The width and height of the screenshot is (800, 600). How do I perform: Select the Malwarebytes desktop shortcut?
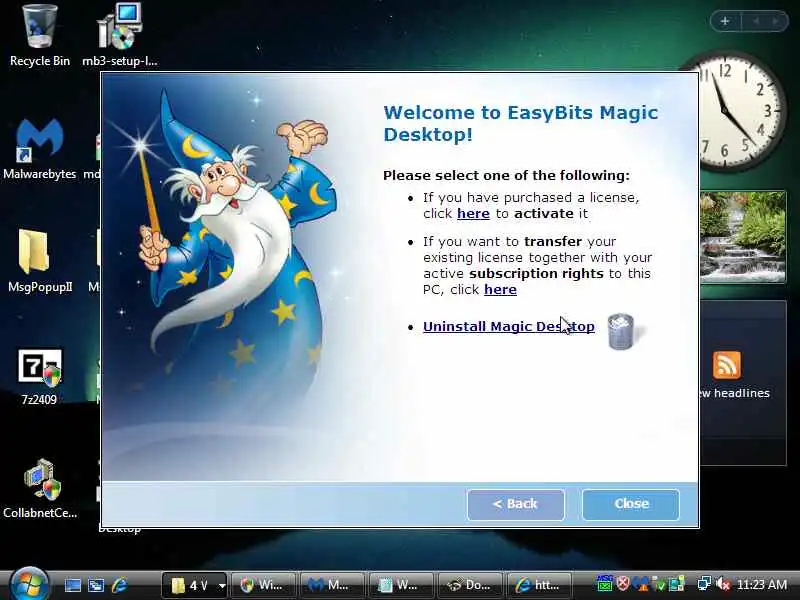[39, 149]
